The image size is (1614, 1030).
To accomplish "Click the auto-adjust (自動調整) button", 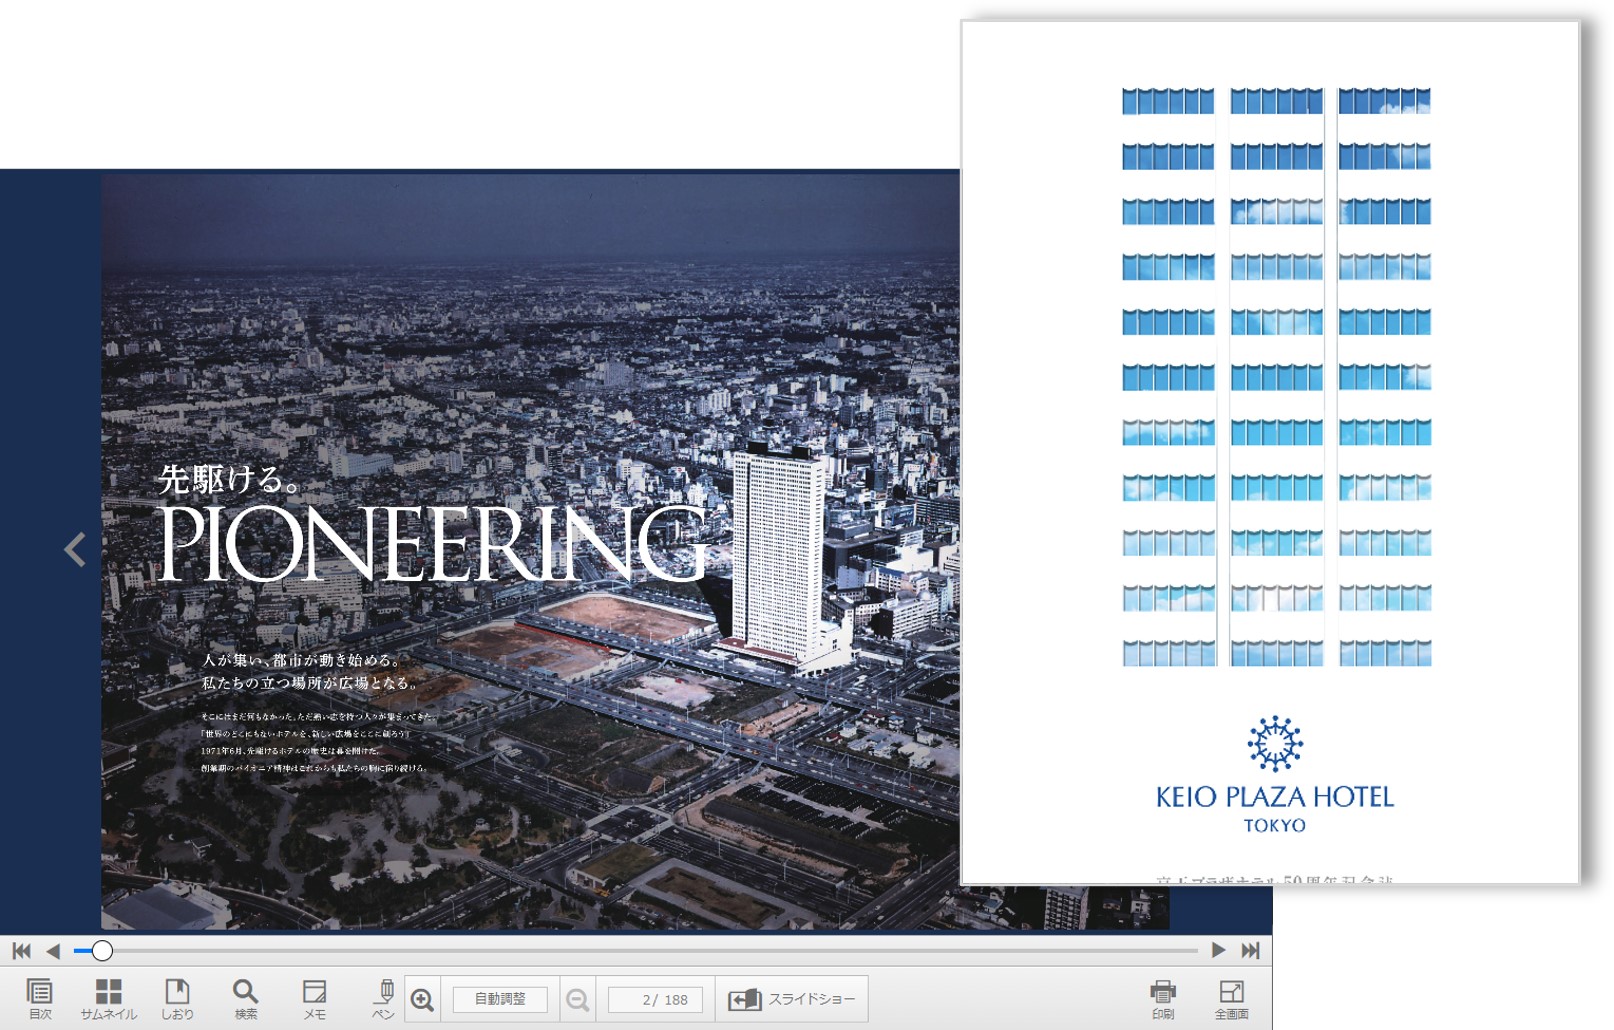I will [x=500, y=999].
